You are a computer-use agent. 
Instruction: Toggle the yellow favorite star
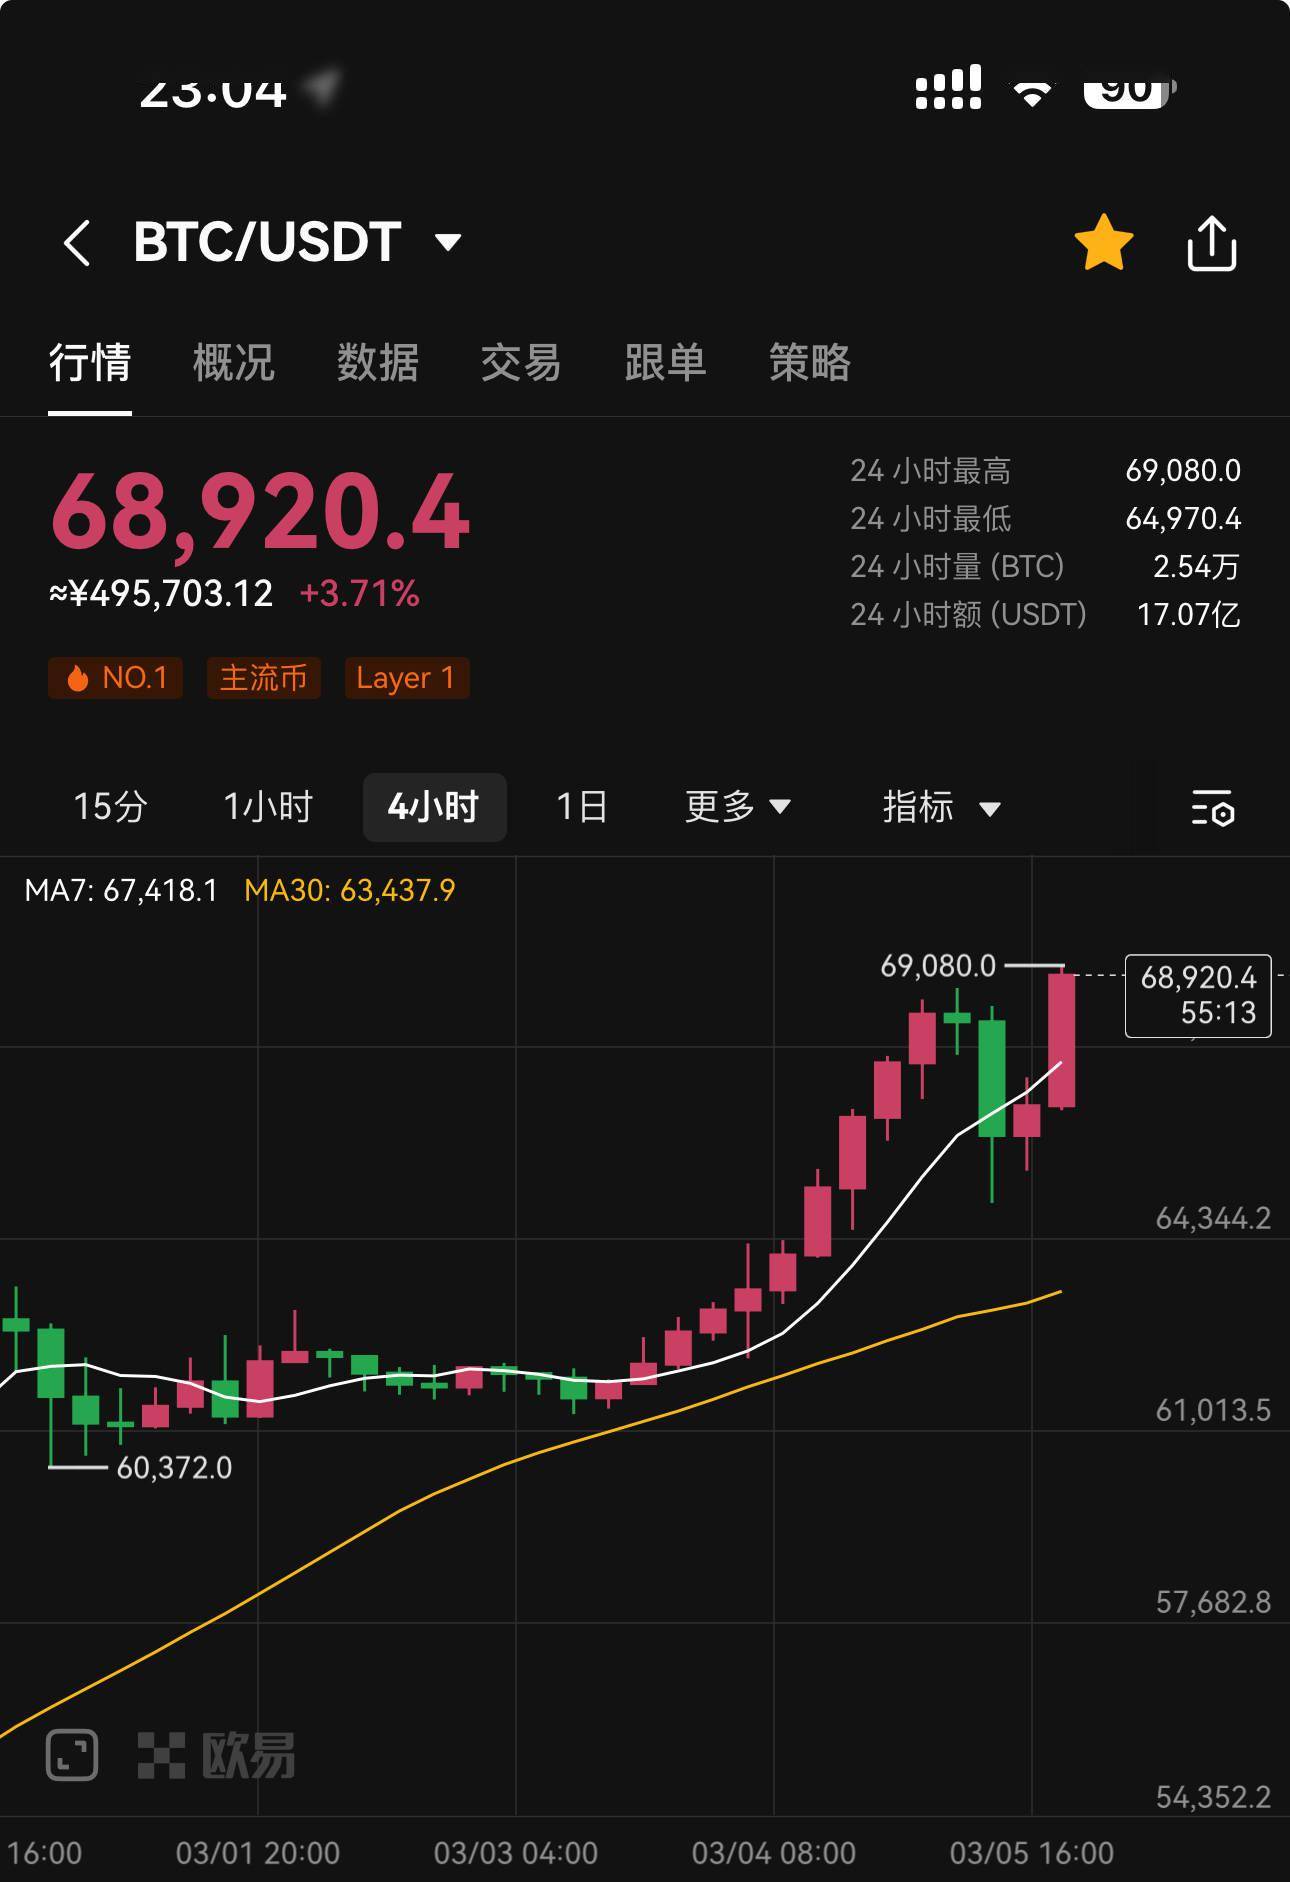coord(1103,243)
